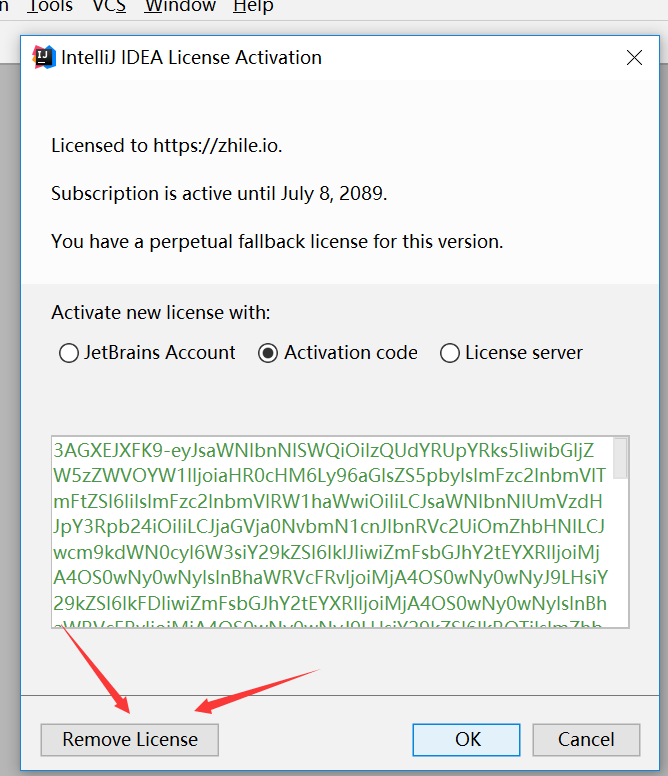The height and width of the screenshot is (776, 668).
Task: Click the subscription active until 2089 text
Action: point(219,193)
